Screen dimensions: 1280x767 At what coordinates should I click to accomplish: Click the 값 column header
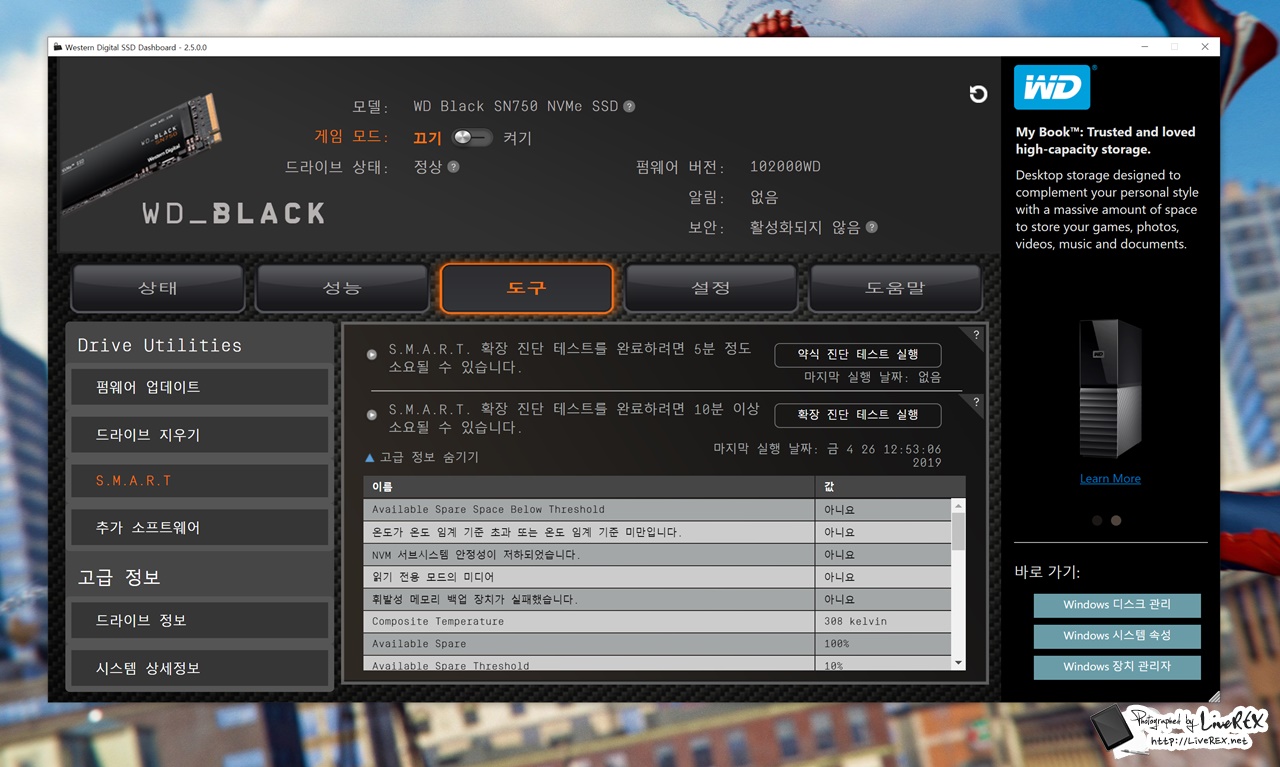tap(891, 487)
